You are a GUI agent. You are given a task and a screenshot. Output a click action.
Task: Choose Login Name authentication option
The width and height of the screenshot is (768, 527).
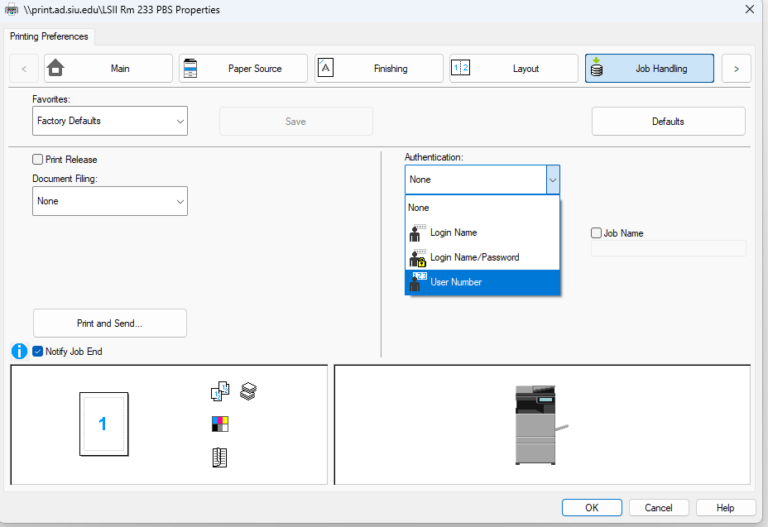(x=482, y=233)
